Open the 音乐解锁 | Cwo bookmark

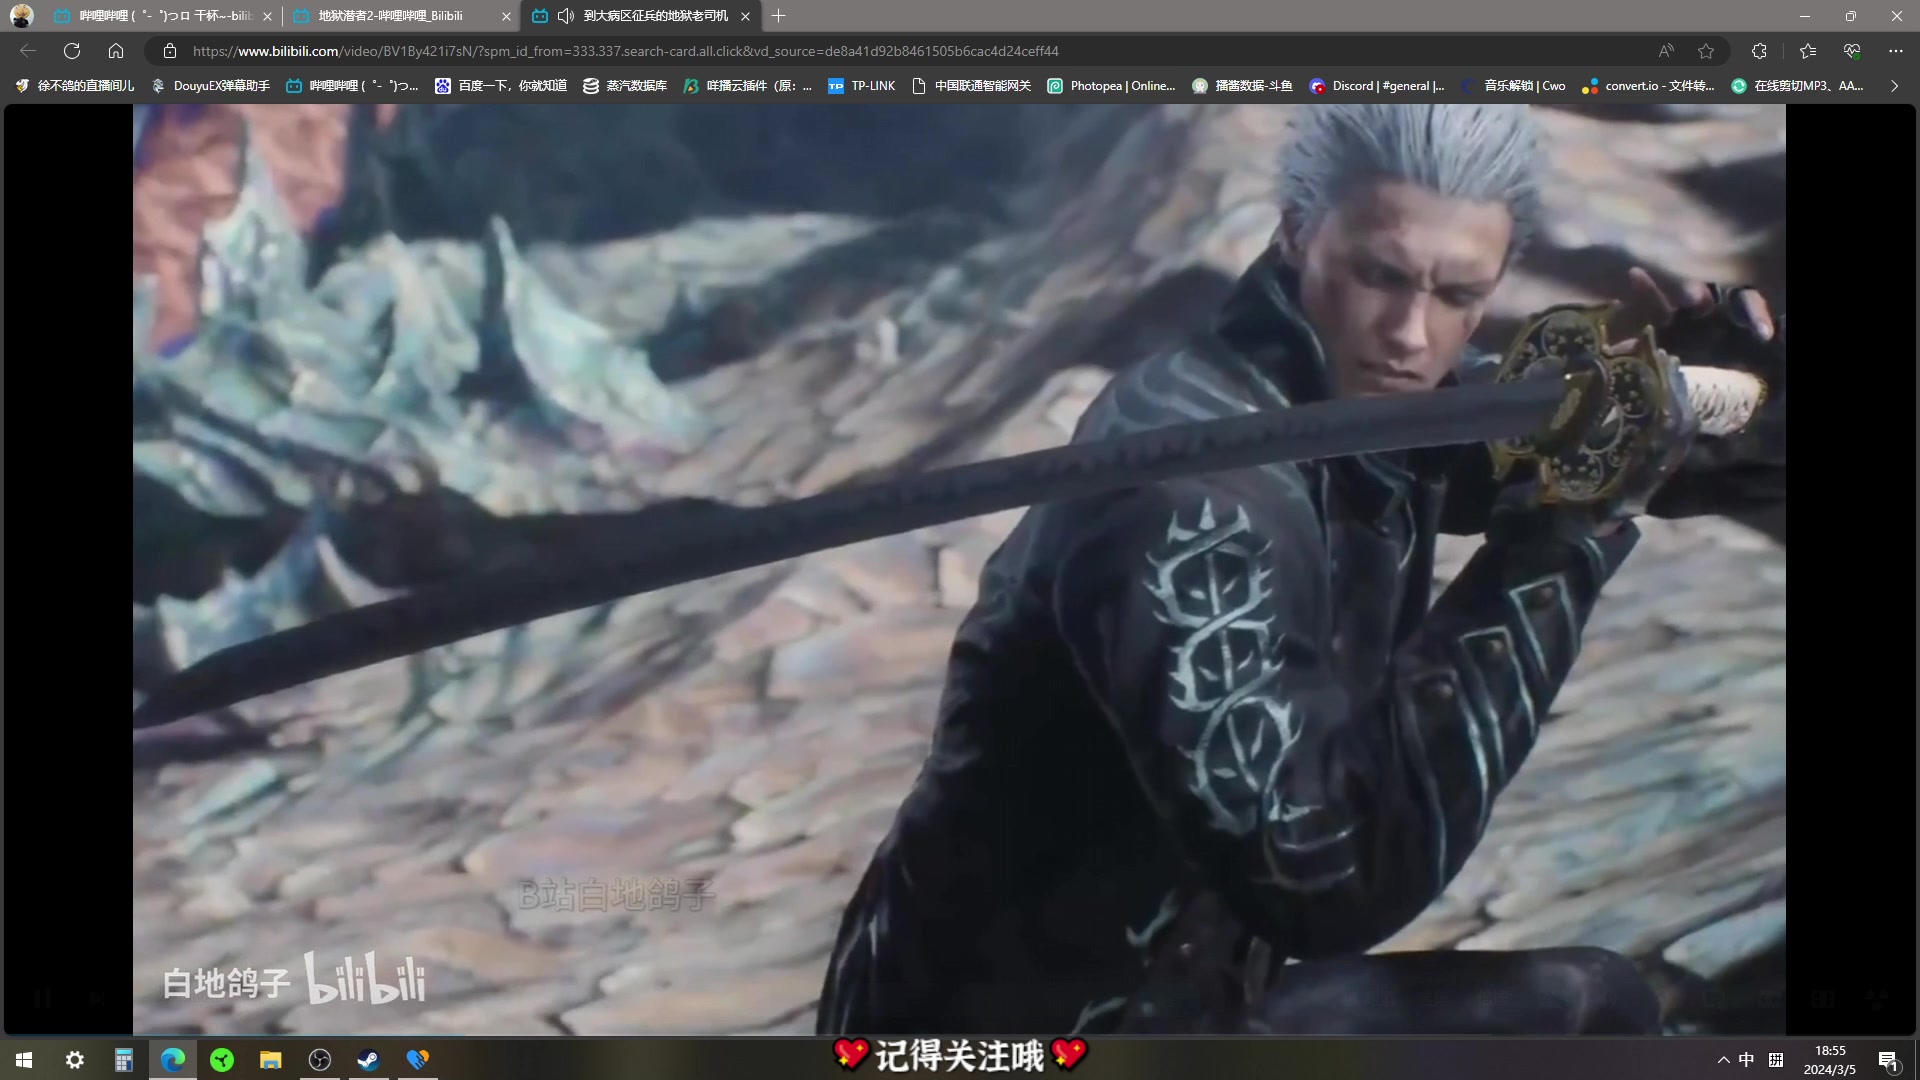1513,86
